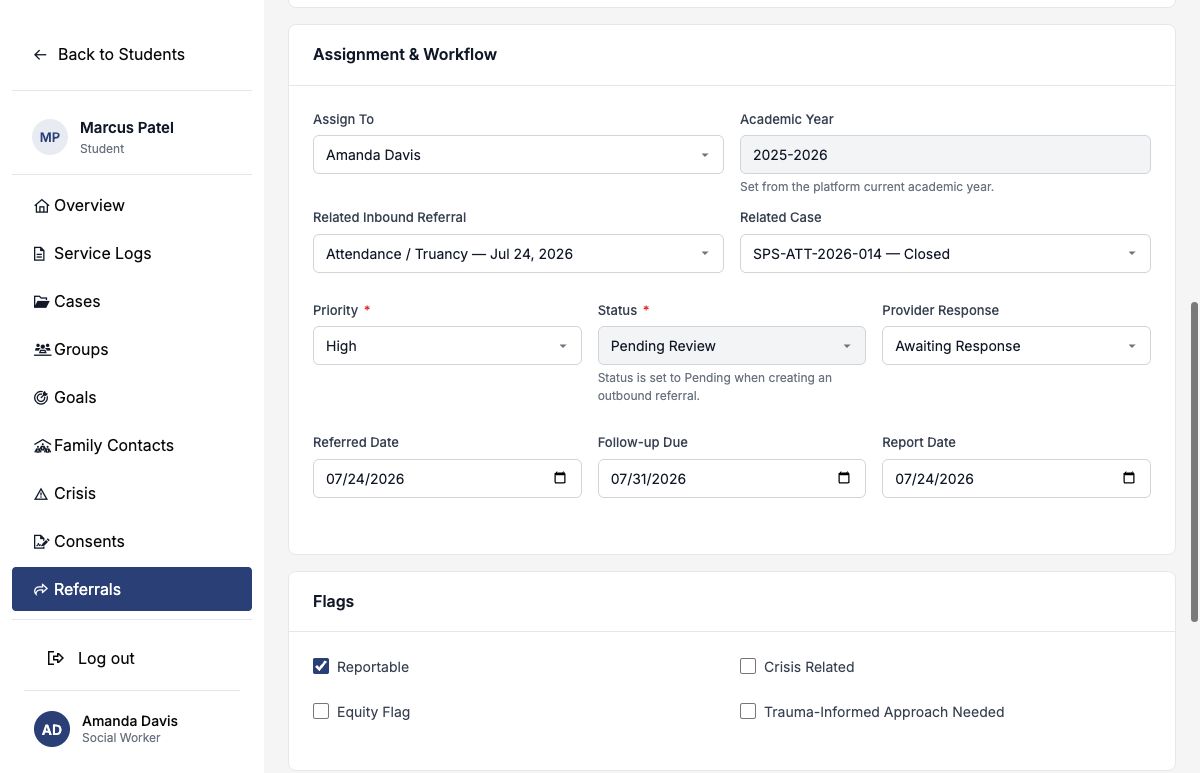Click the Family Contacts icon
The width and height of the screenshot is (1200, 773).
pyautogui.click(x=42, y=446)
